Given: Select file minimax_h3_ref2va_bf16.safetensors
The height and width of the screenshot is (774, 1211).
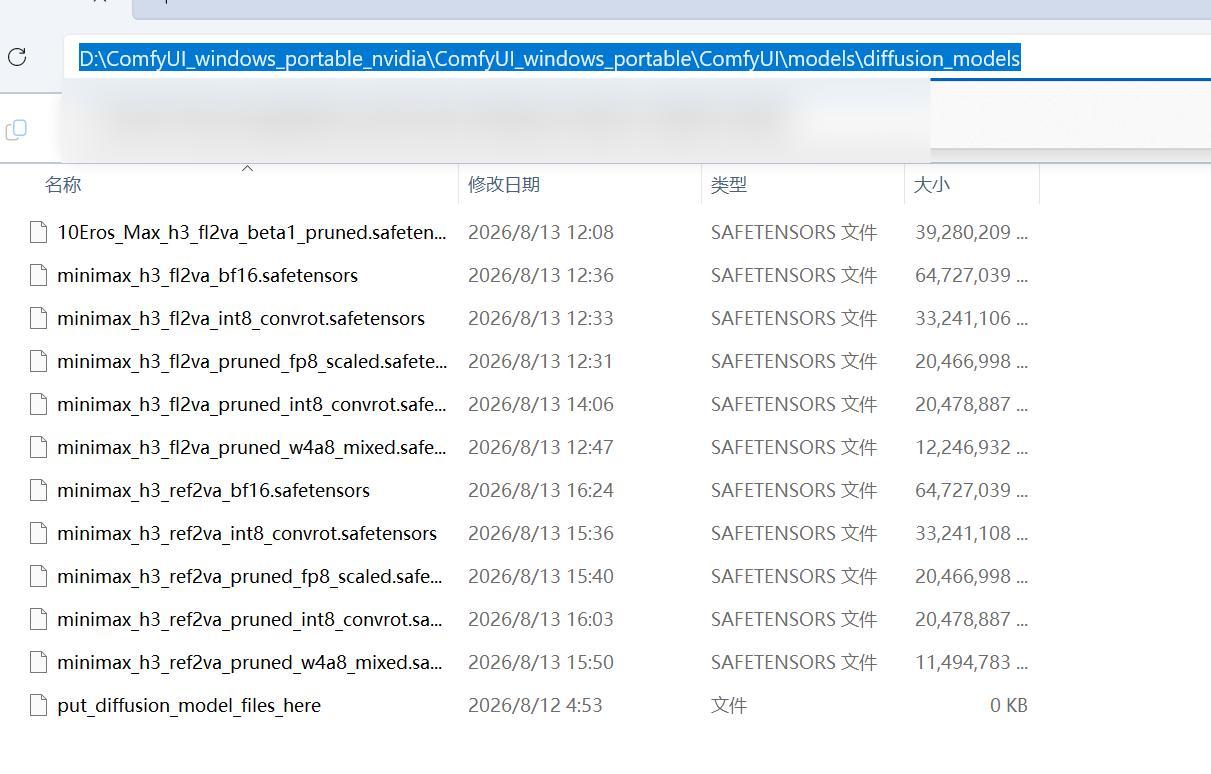Looking at the screenshot, I should pos(213,490).
